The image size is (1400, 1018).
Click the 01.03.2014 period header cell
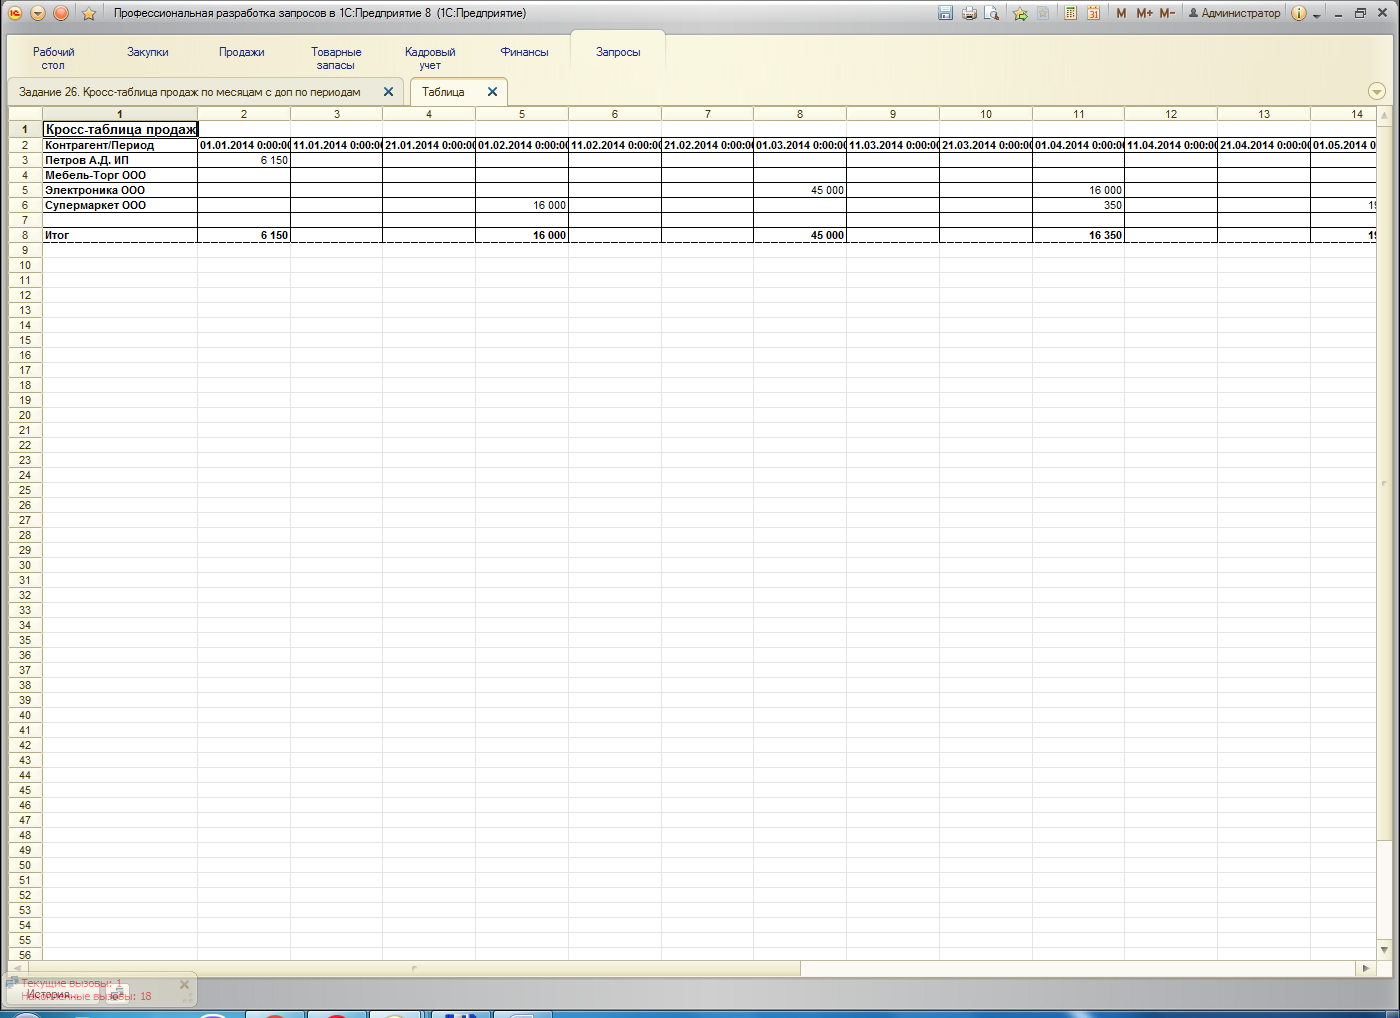click(x=800, y=145)
